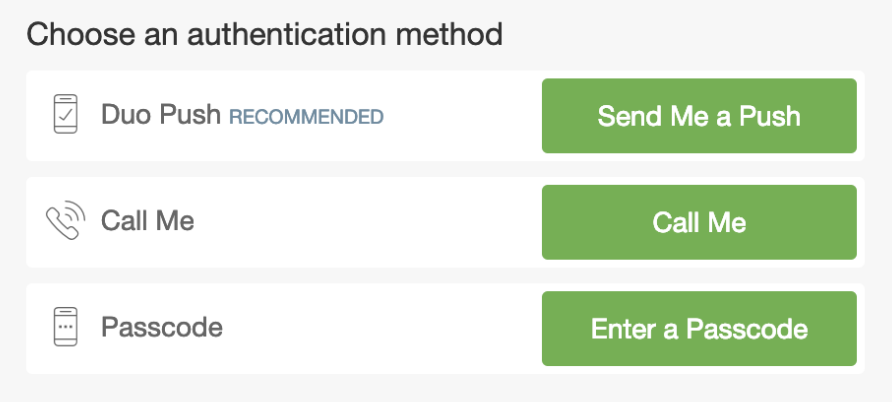
Task: Request a Duo push notification
Action: click(699, 116)
